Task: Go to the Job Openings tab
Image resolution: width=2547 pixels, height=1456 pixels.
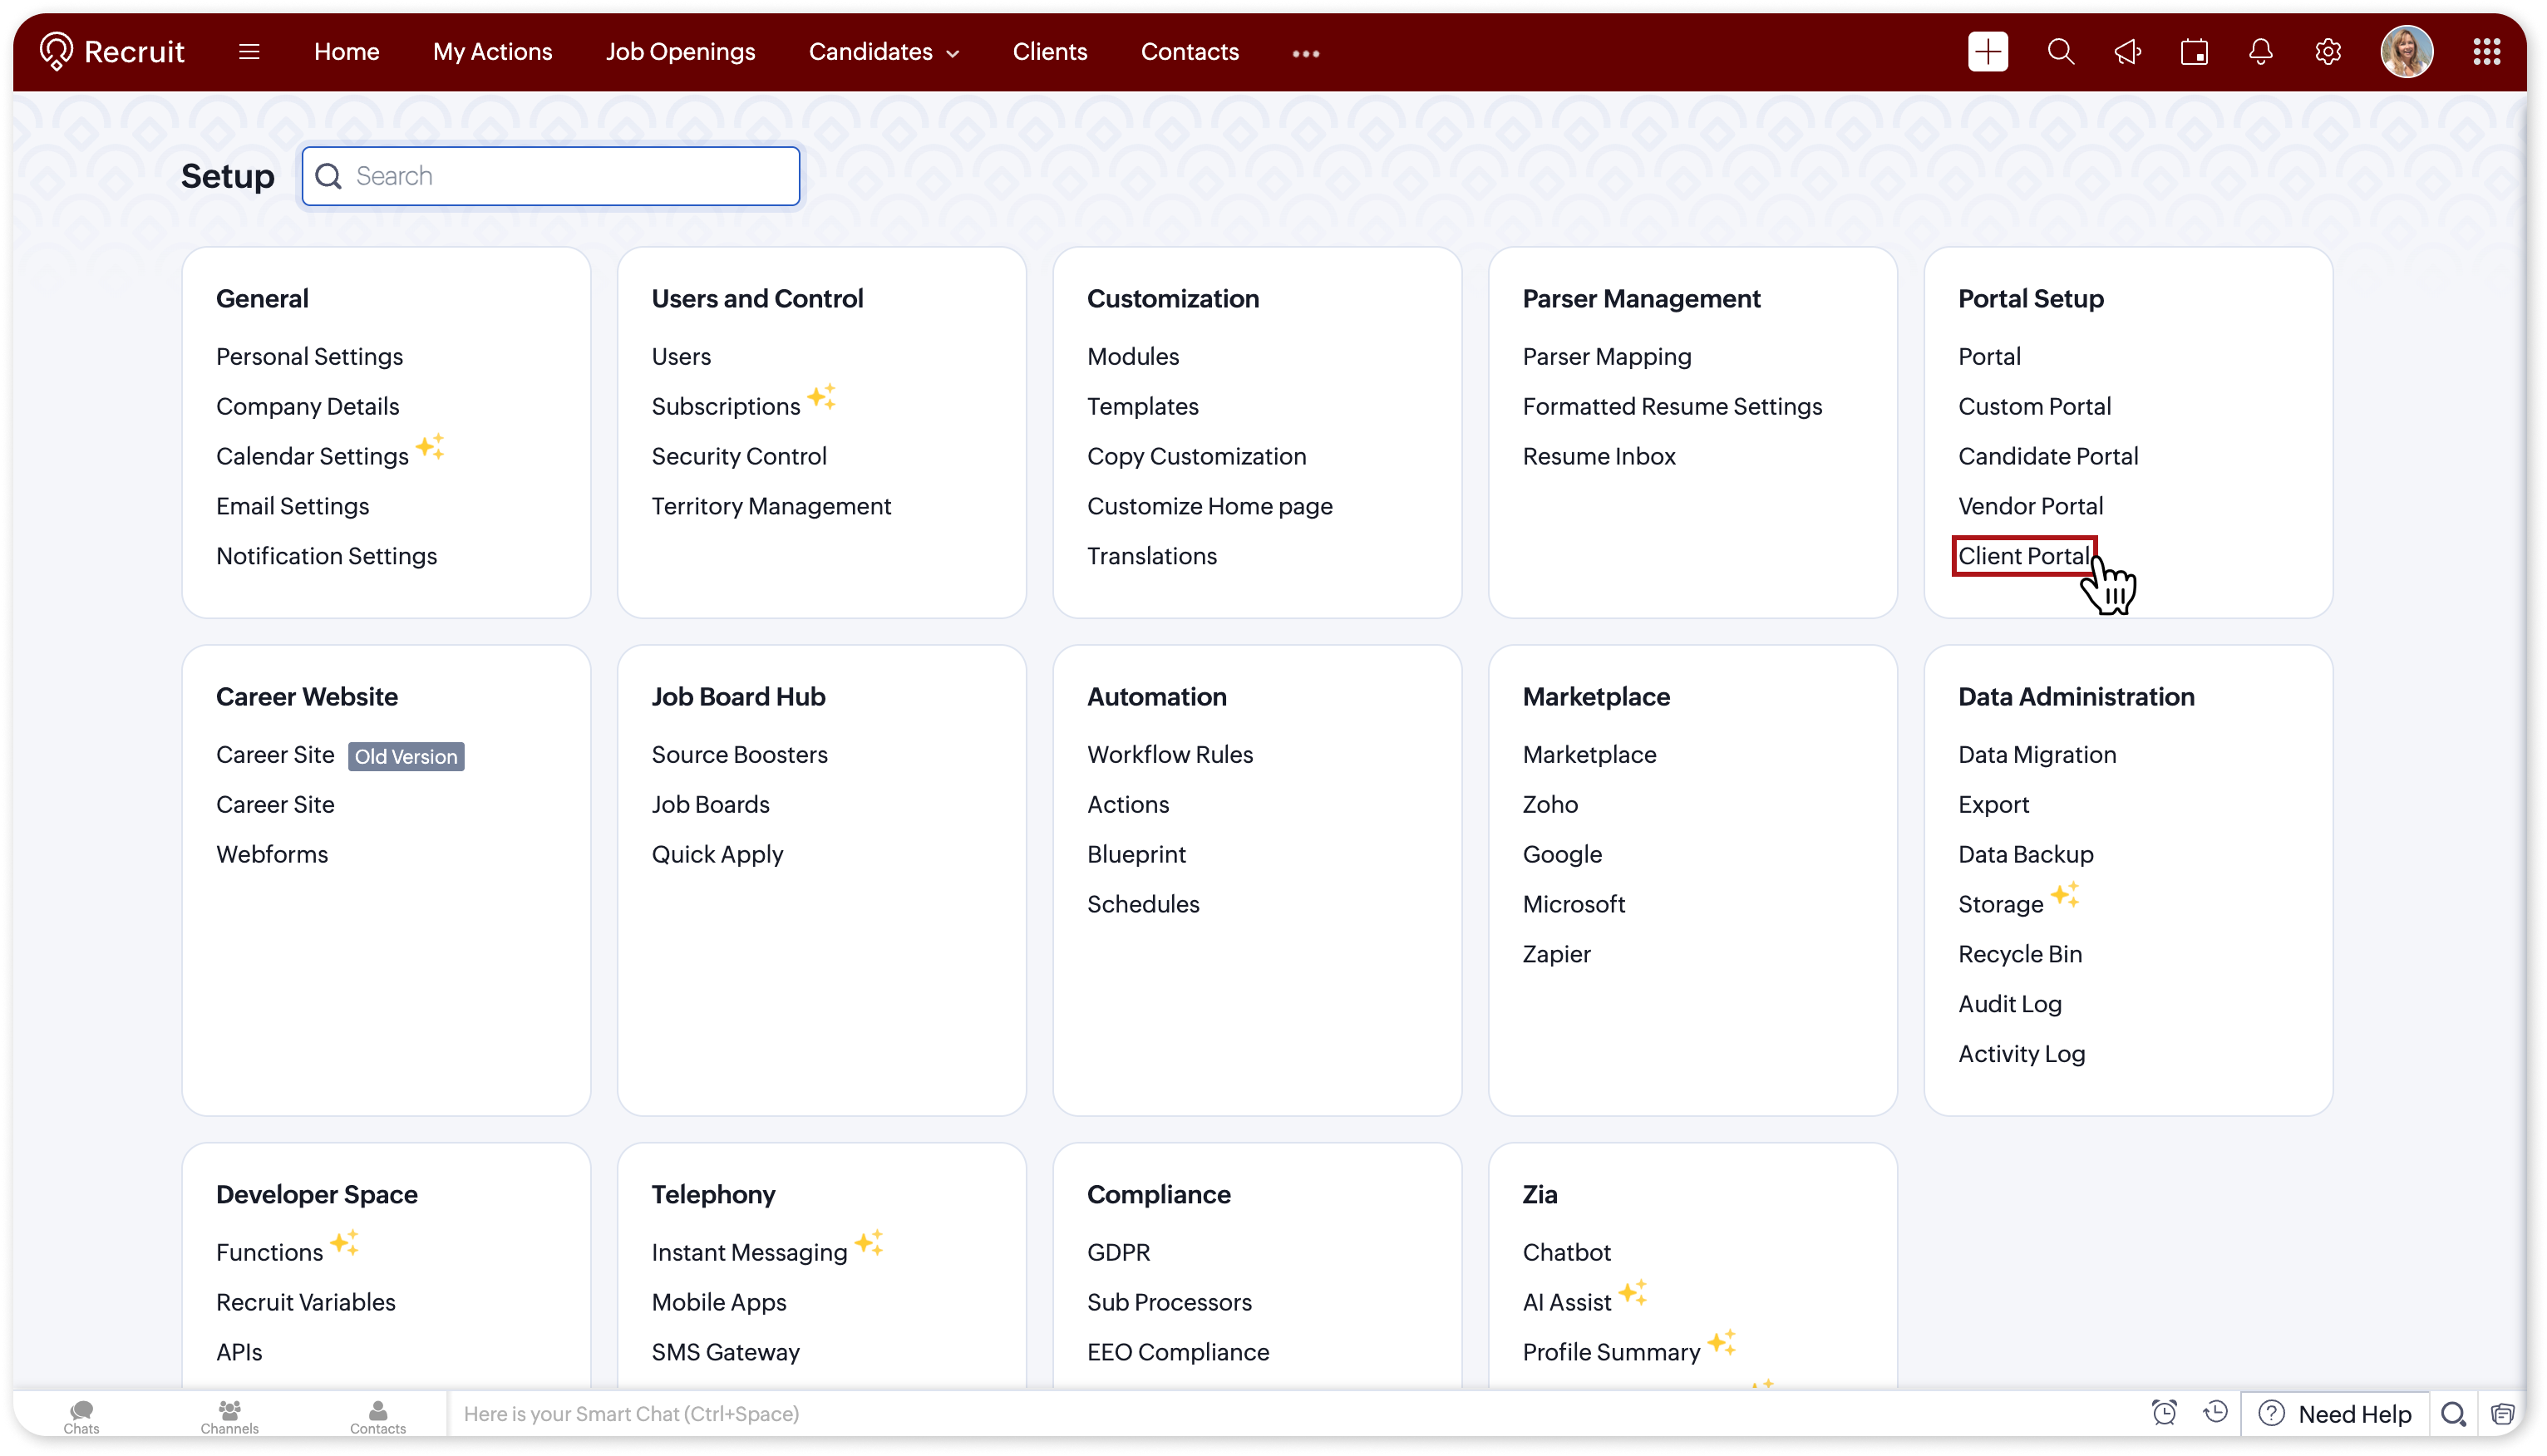Action: pos(680,52)
